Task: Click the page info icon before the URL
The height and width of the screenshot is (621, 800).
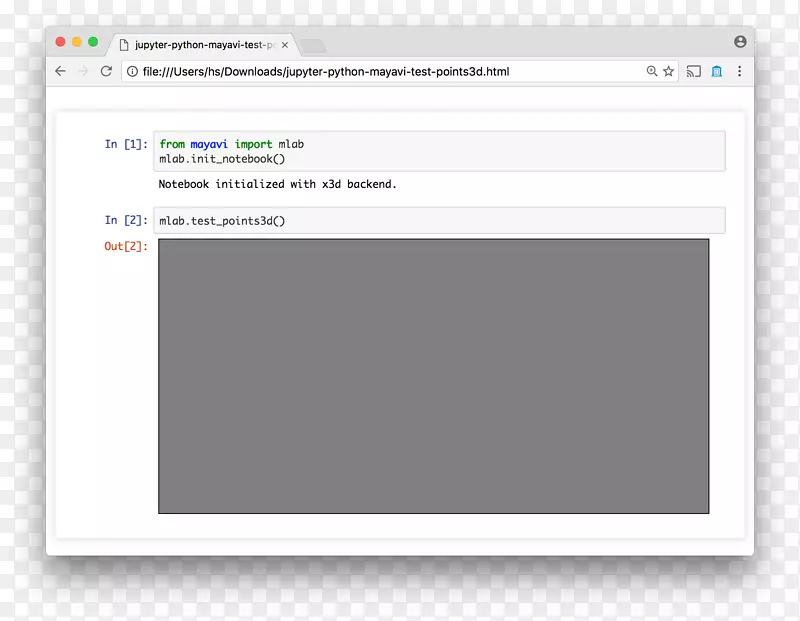Action: click(x=133, y=71)
